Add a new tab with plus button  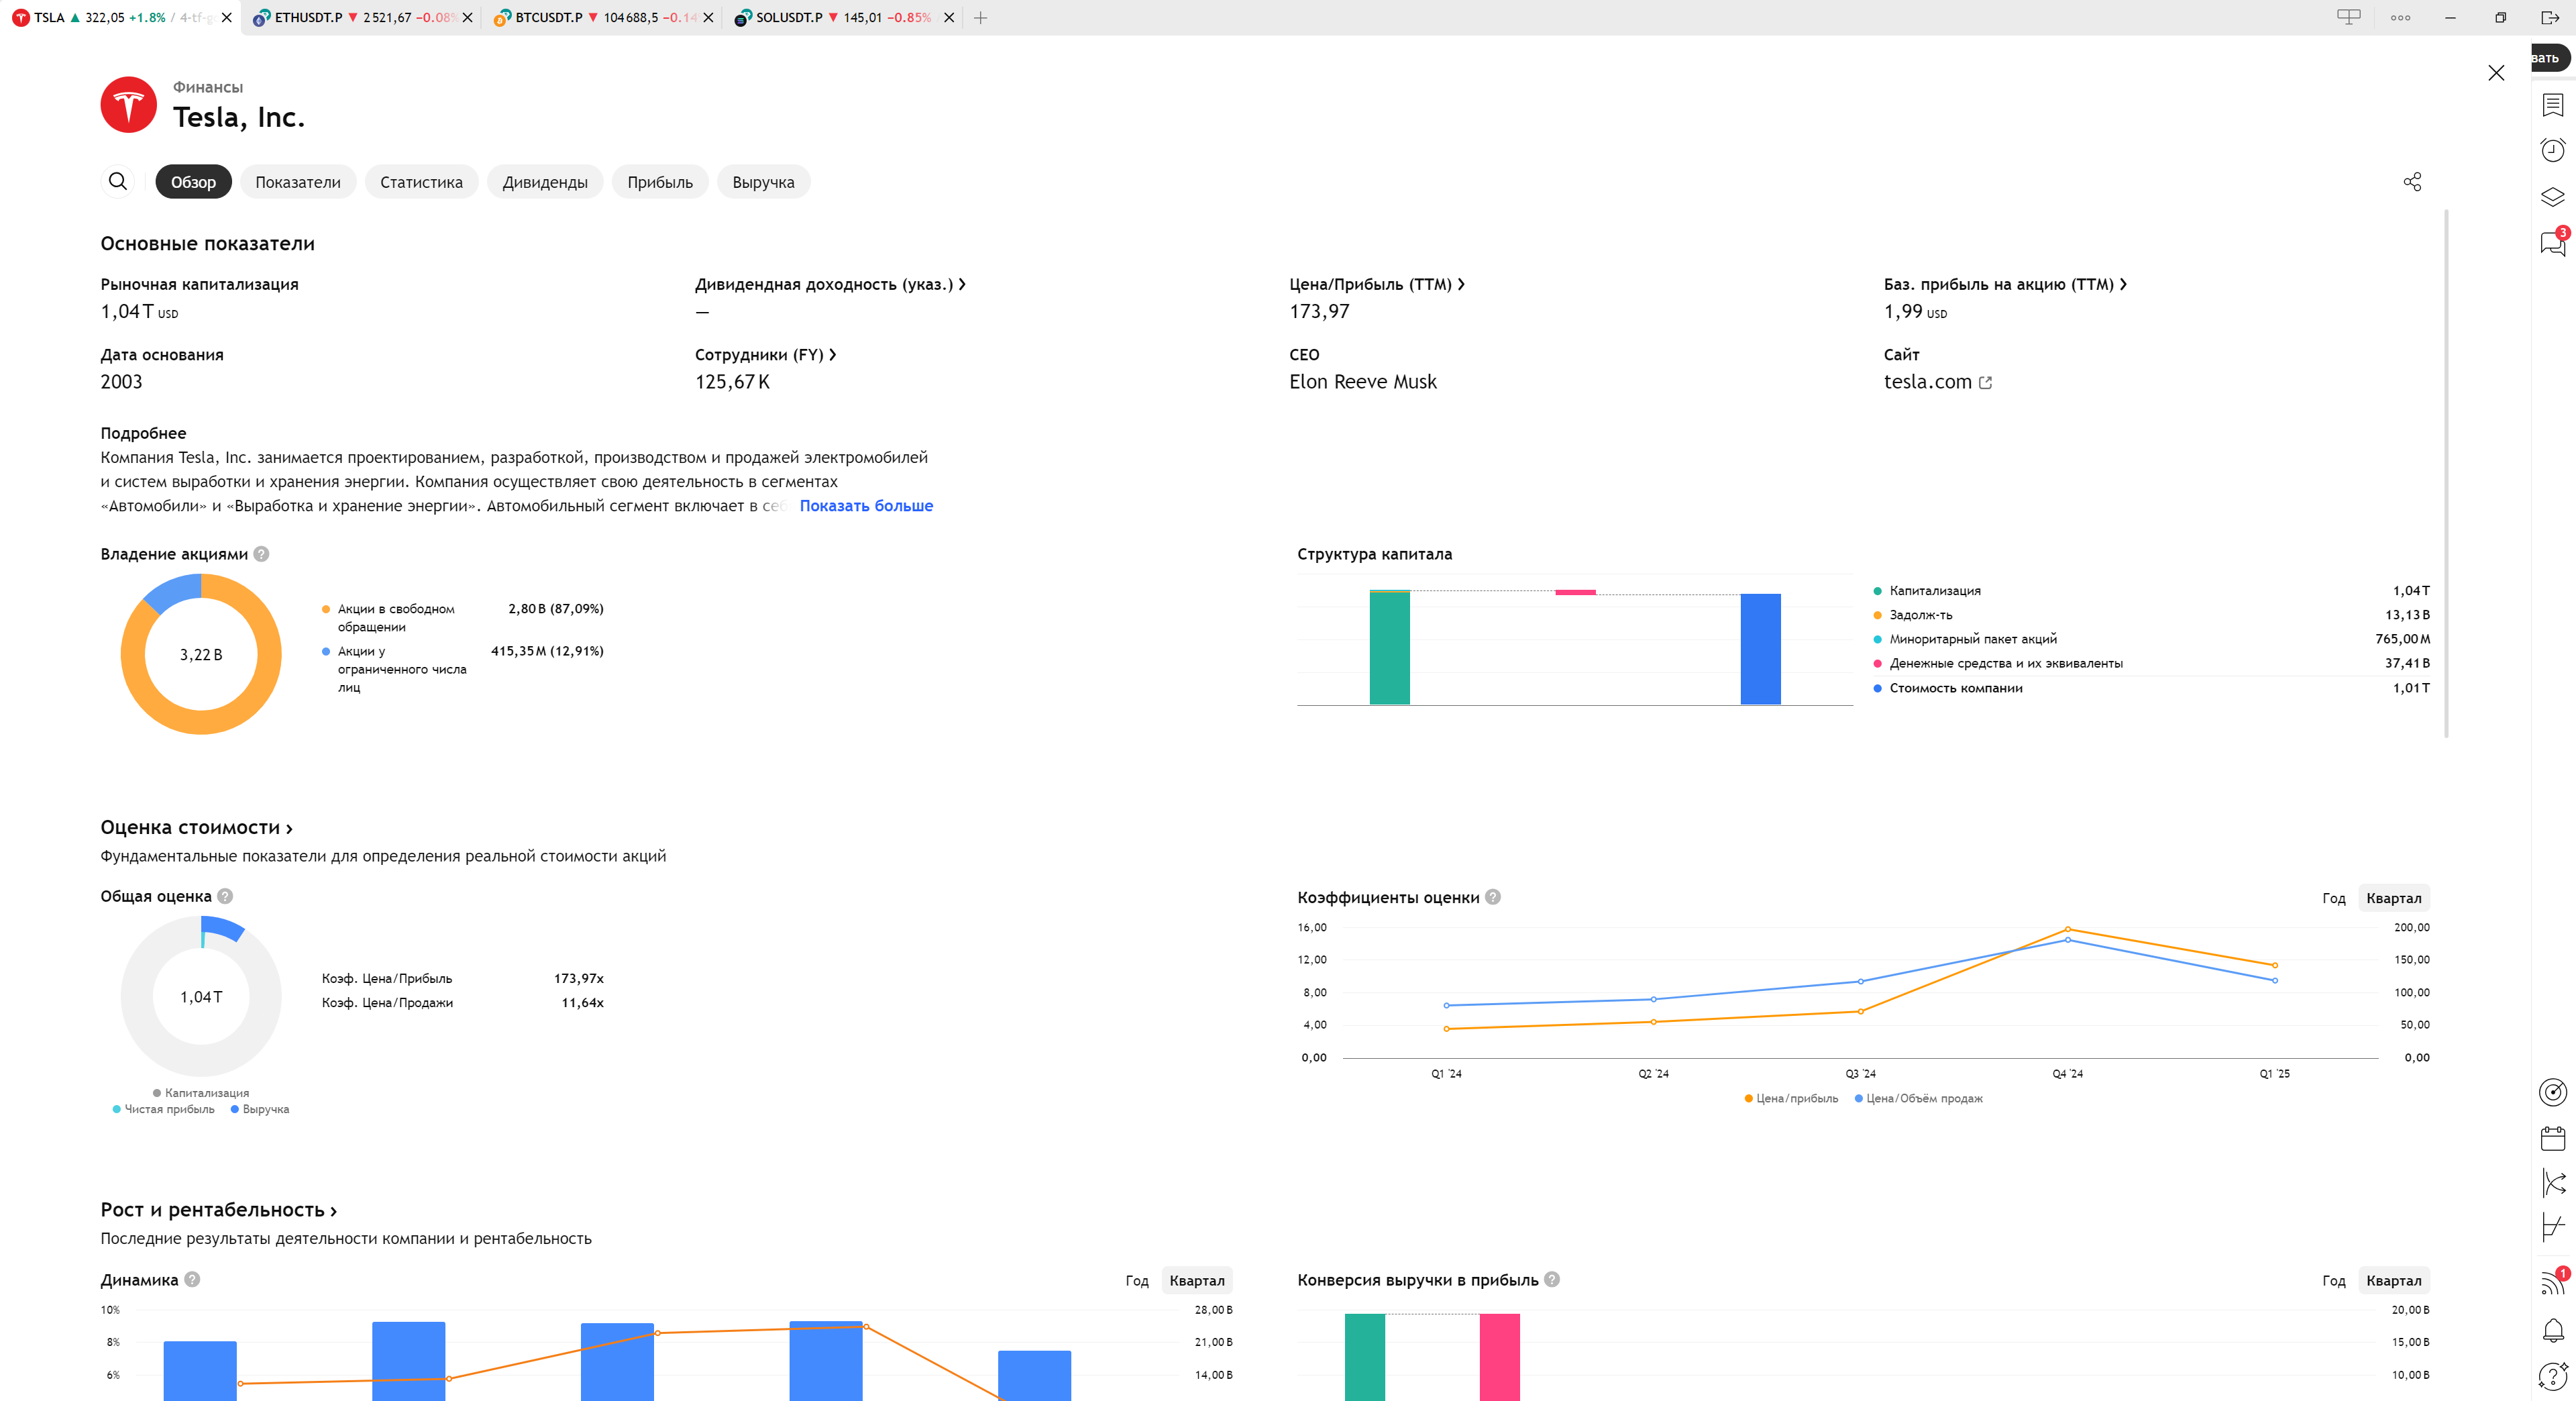[x=980, y=17]
